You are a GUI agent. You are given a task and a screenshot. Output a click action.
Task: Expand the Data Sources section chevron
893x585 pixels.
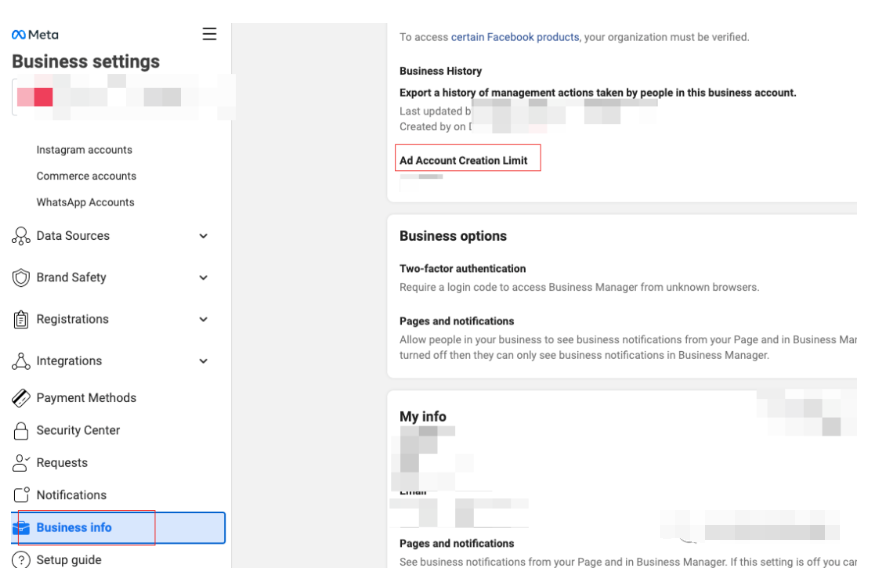tap(203, 236)
